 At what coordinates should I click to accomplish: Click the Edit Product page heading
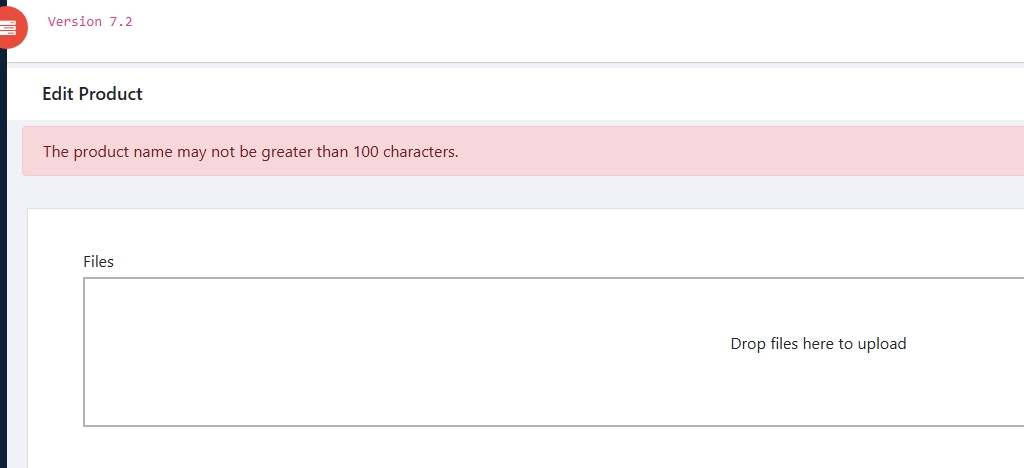point(92,94)
